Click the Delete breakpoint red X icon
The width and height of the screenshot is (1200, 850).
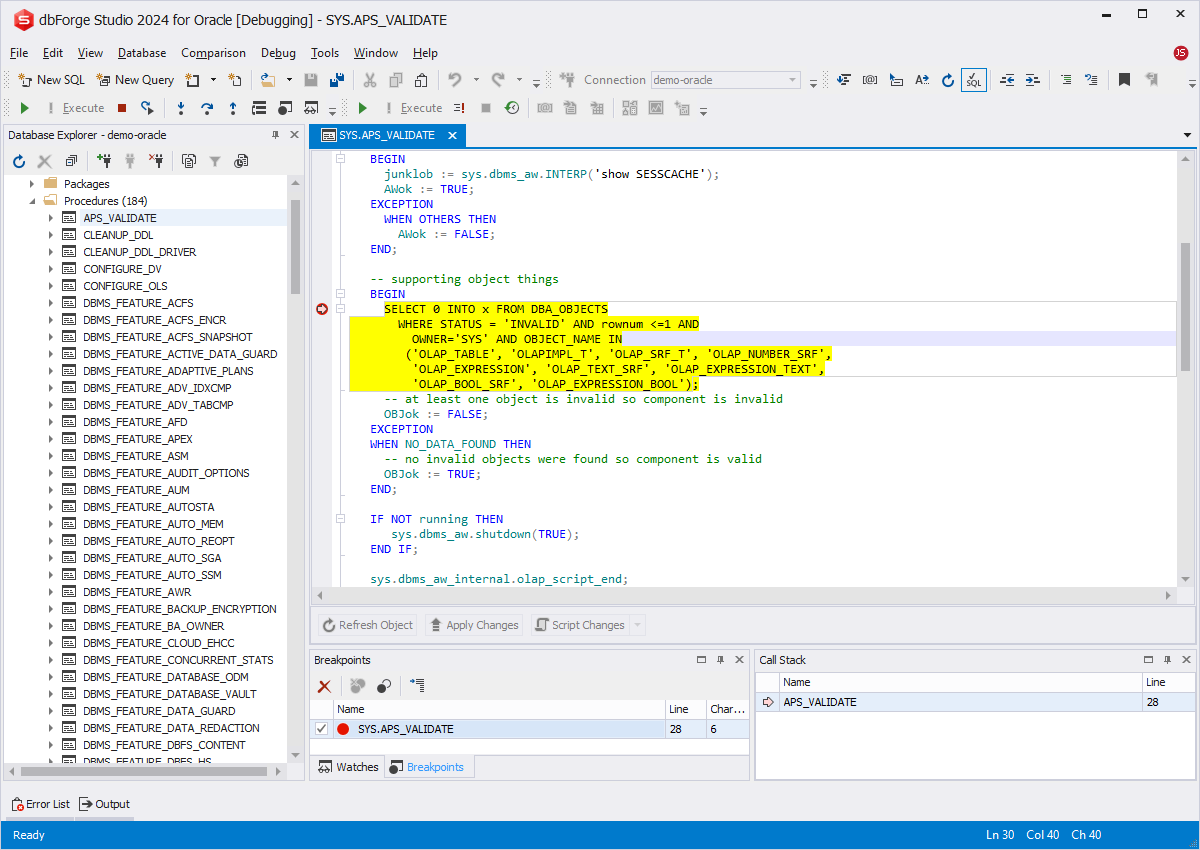pyautogui.click(x=324, y=686)
